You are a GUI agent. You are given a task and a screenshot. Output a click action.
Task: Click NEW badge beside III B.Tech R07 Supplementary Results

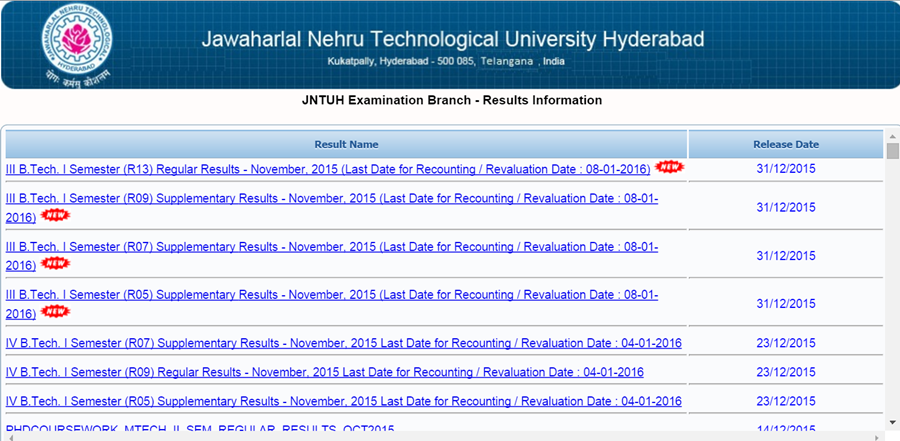point(55,264)
